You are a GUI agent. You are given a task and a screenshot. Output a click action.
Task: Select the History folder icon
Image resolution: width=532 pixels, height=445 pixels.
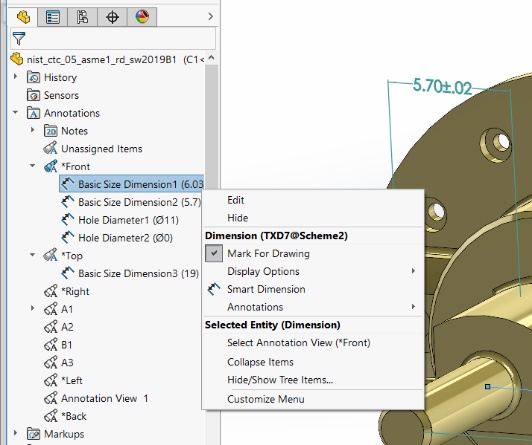34,77
